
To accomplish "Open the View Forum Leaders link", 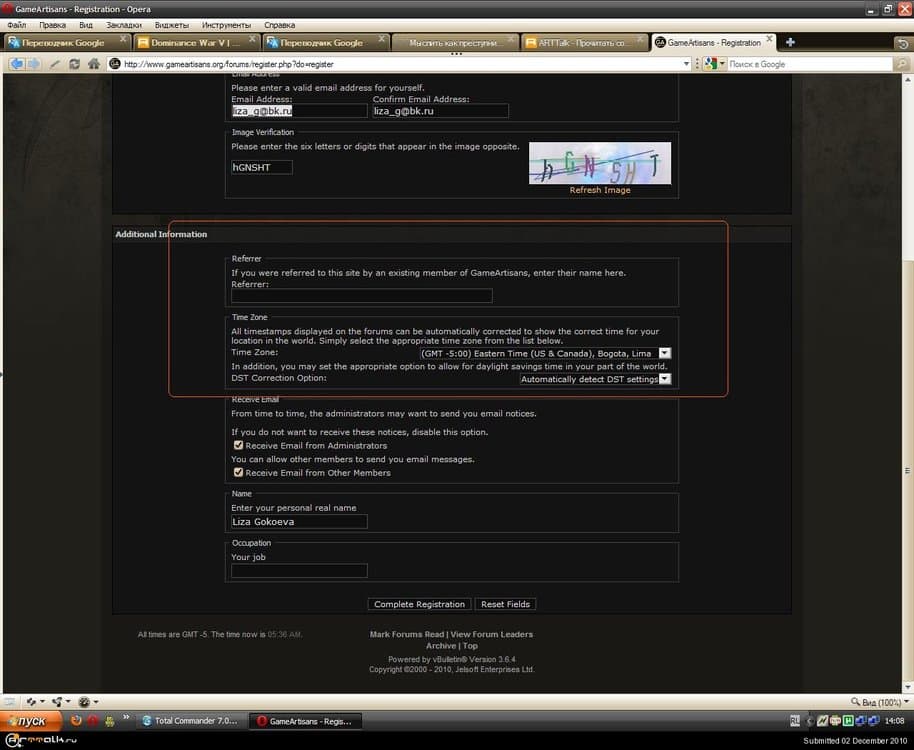I will 491,634.
